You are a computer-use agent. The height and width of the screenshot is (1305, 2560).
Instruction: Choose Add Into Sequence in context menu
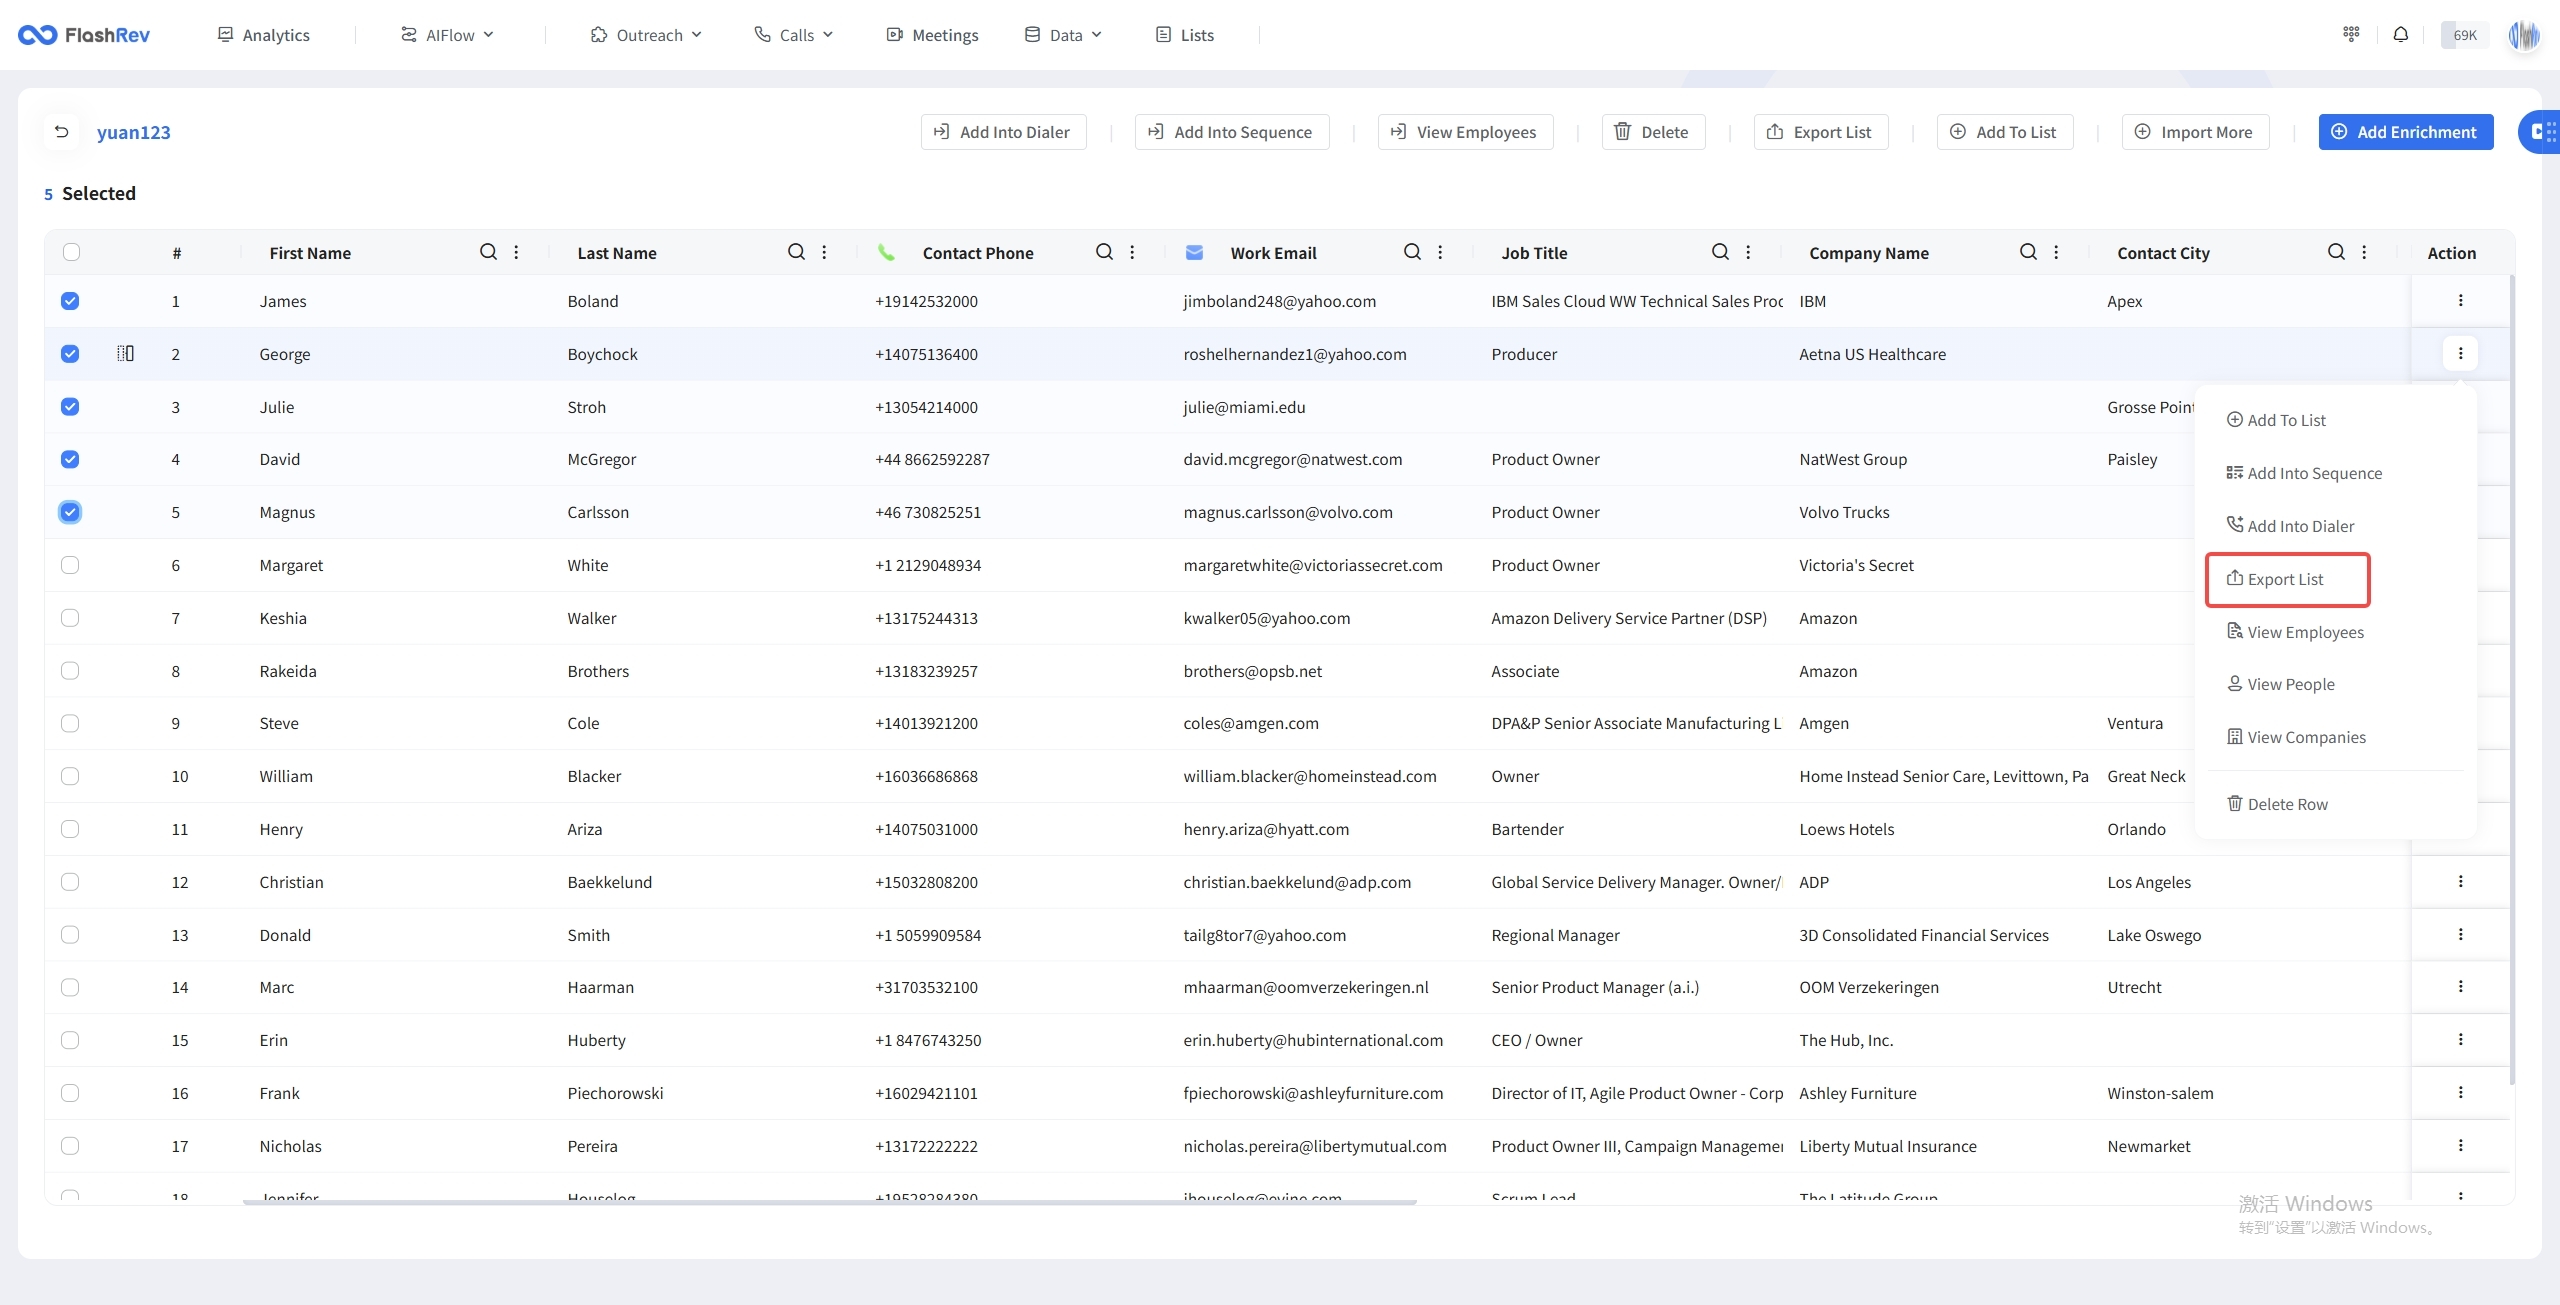point(2304,473)
